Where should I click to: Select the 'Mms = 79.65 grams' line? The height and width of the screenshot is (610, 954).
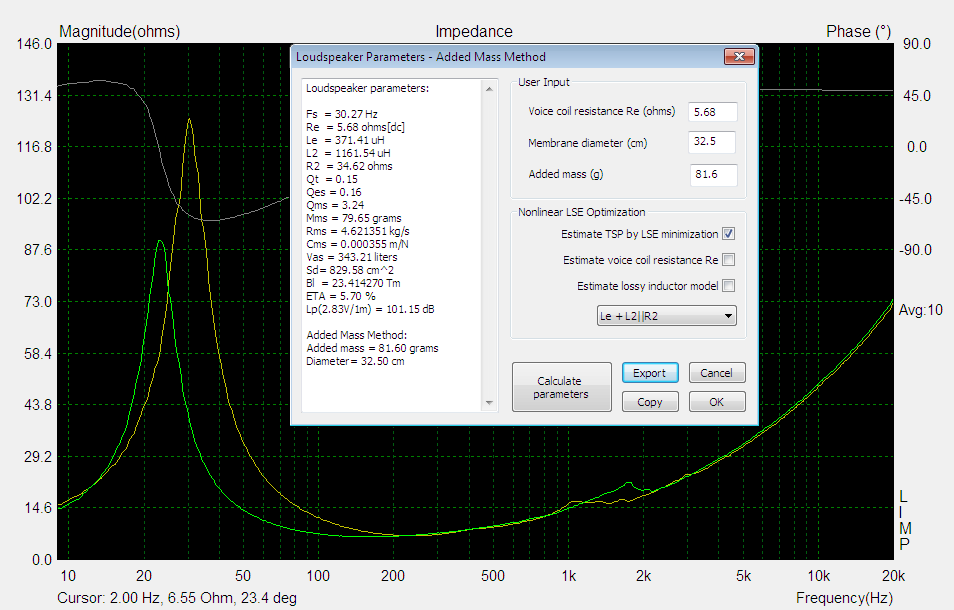tap(354, 218)
